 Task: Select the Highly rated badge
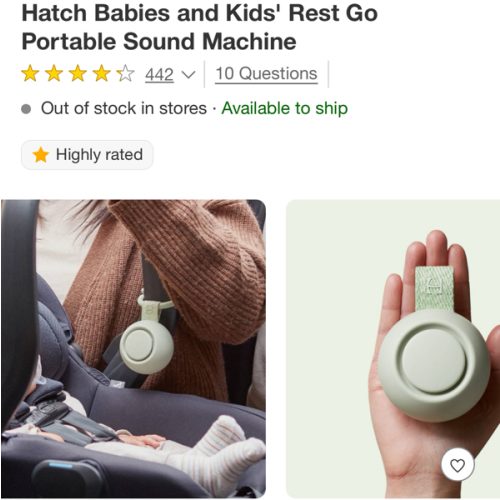(87, 155)
